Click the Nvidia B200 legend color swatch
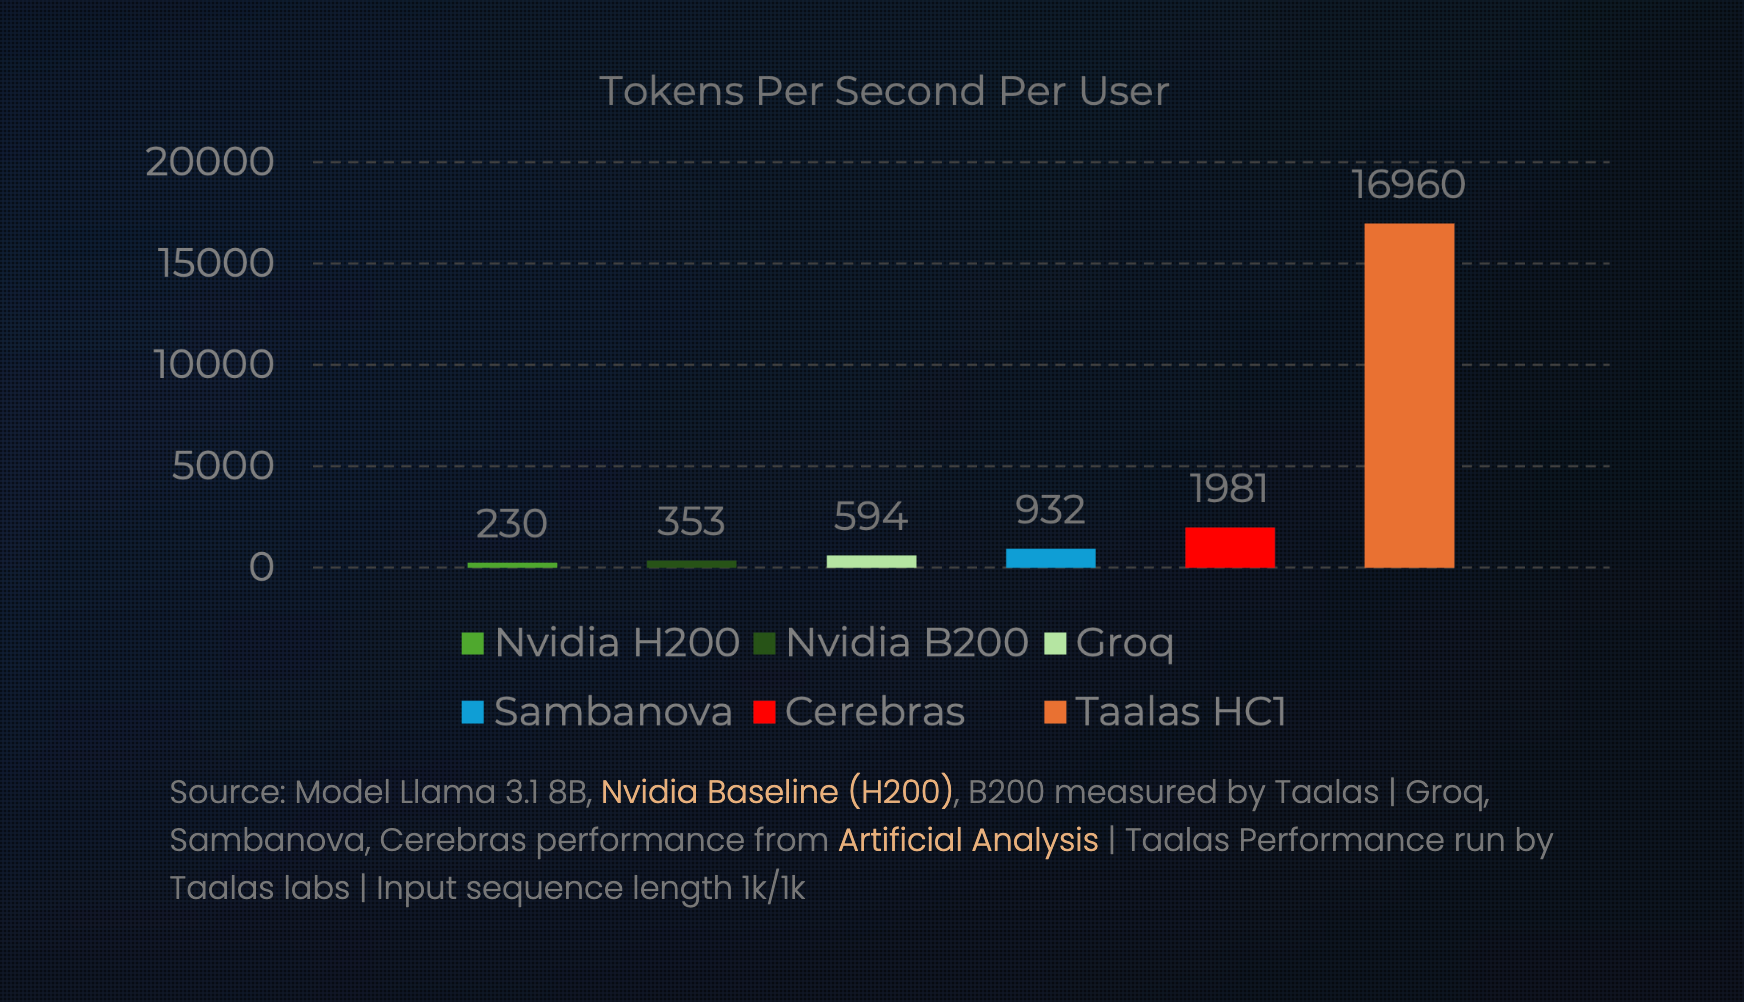 [x=765, y=643]
